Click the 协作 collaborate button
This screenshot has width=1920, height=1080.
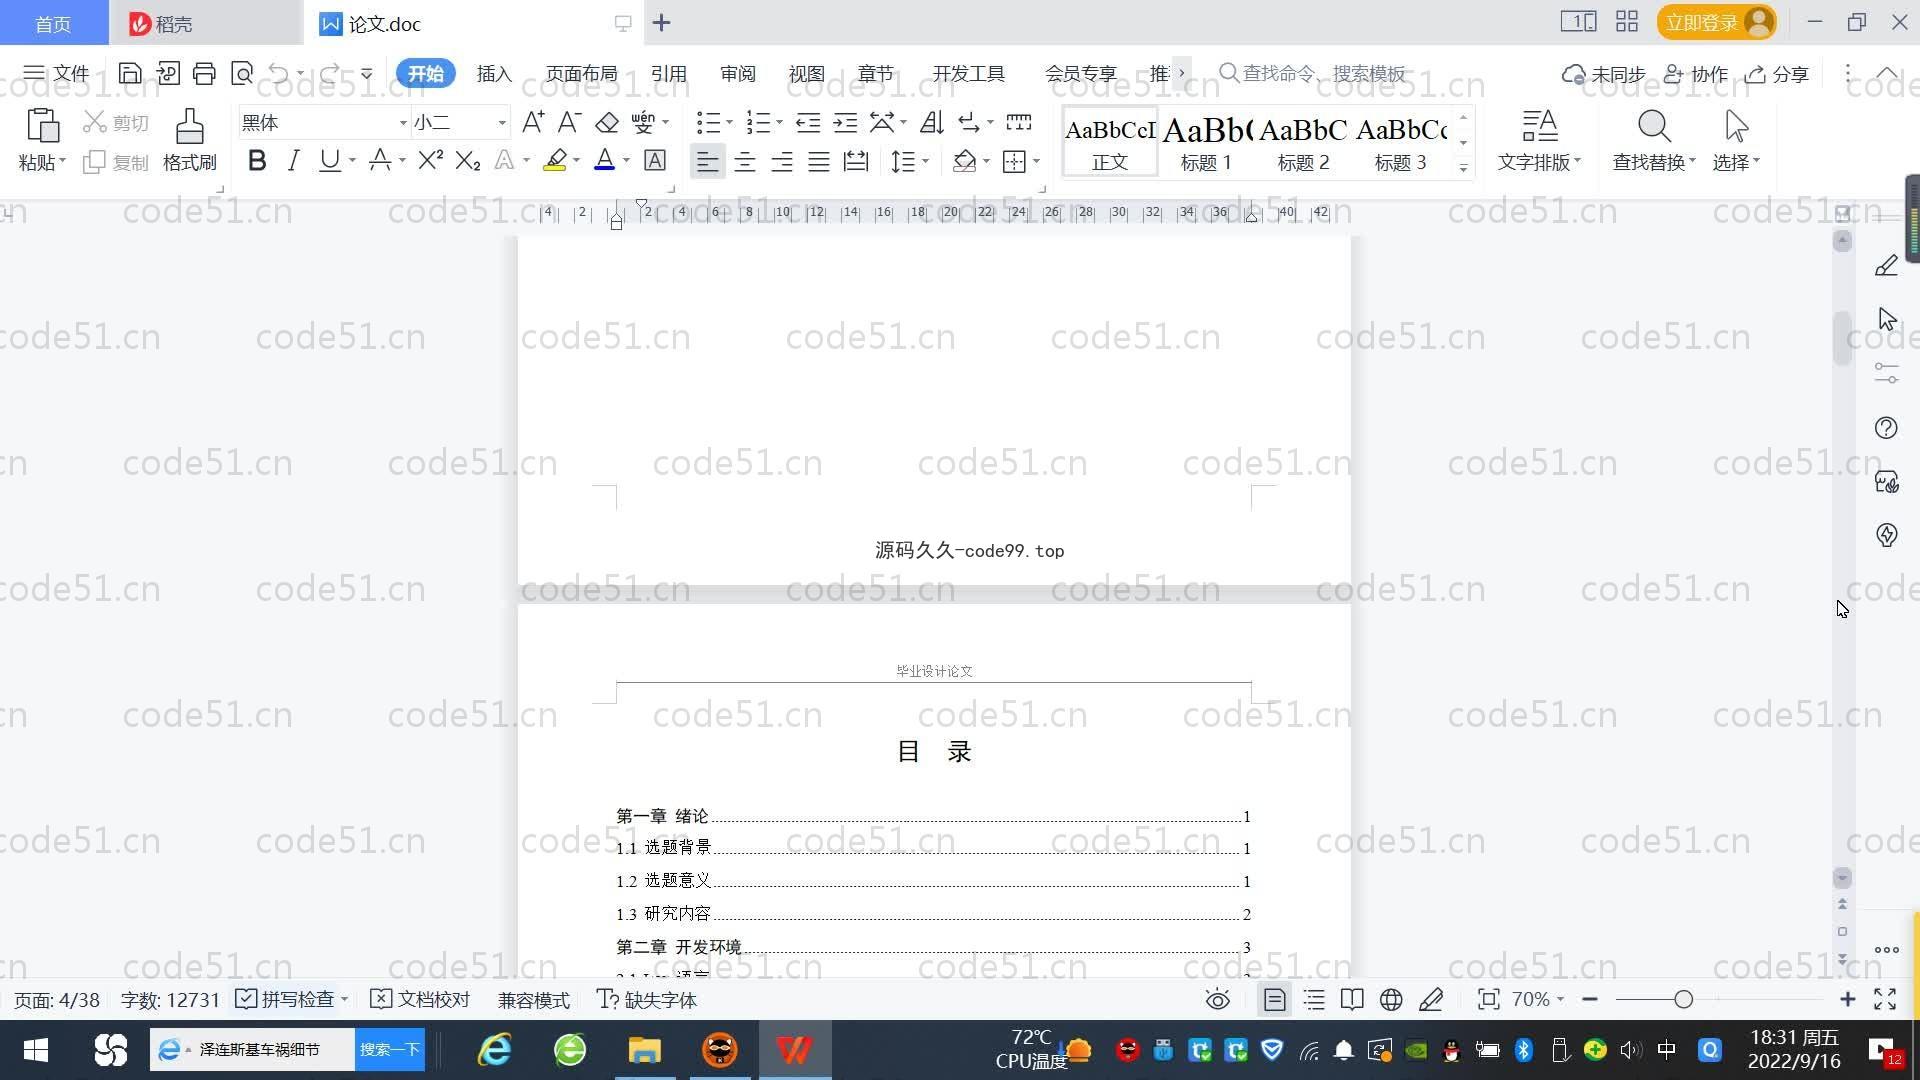coord(1696,74)
